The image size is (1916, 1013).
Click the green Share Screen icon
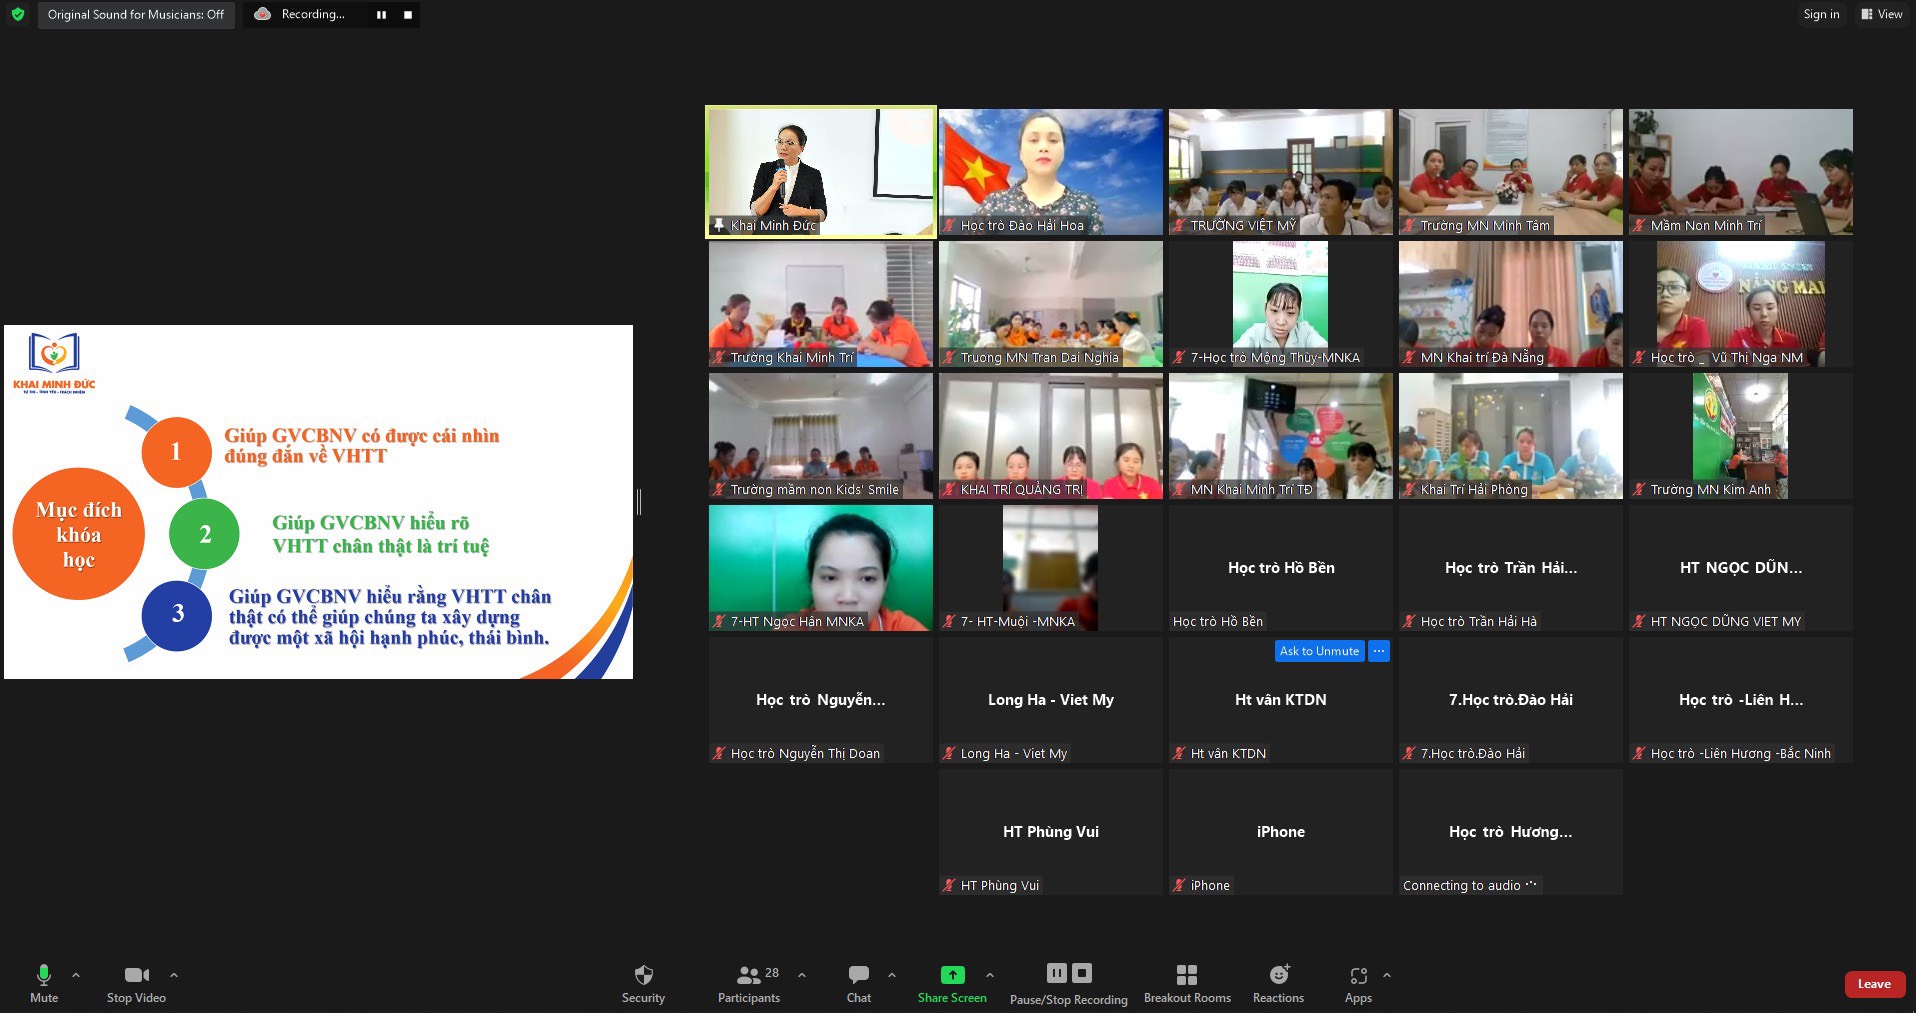click(952, 975)
